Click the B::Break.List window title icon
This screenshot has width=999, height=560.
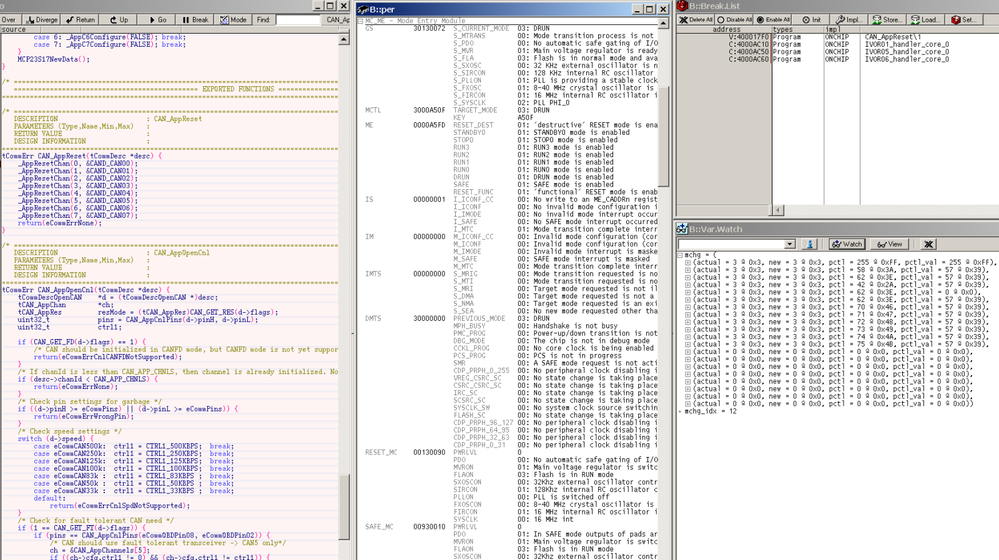point(682,6)
